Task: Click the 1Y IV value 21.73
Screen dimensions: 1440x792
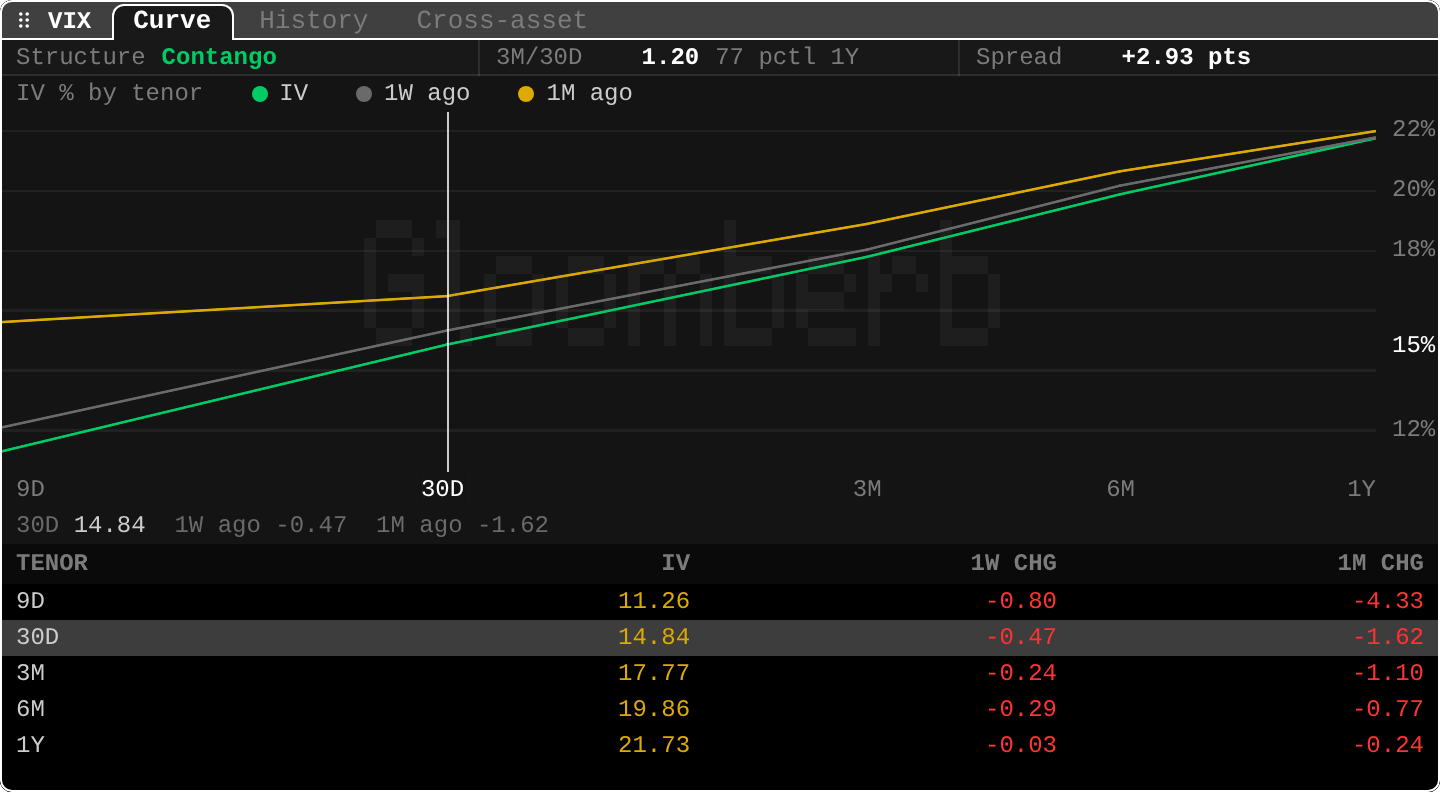Action: [654, 746]
